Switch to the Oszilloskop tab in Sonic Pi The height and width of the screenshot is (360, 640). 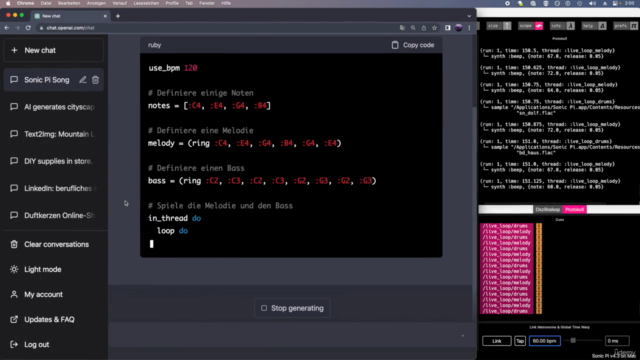(x=547, y=209)
